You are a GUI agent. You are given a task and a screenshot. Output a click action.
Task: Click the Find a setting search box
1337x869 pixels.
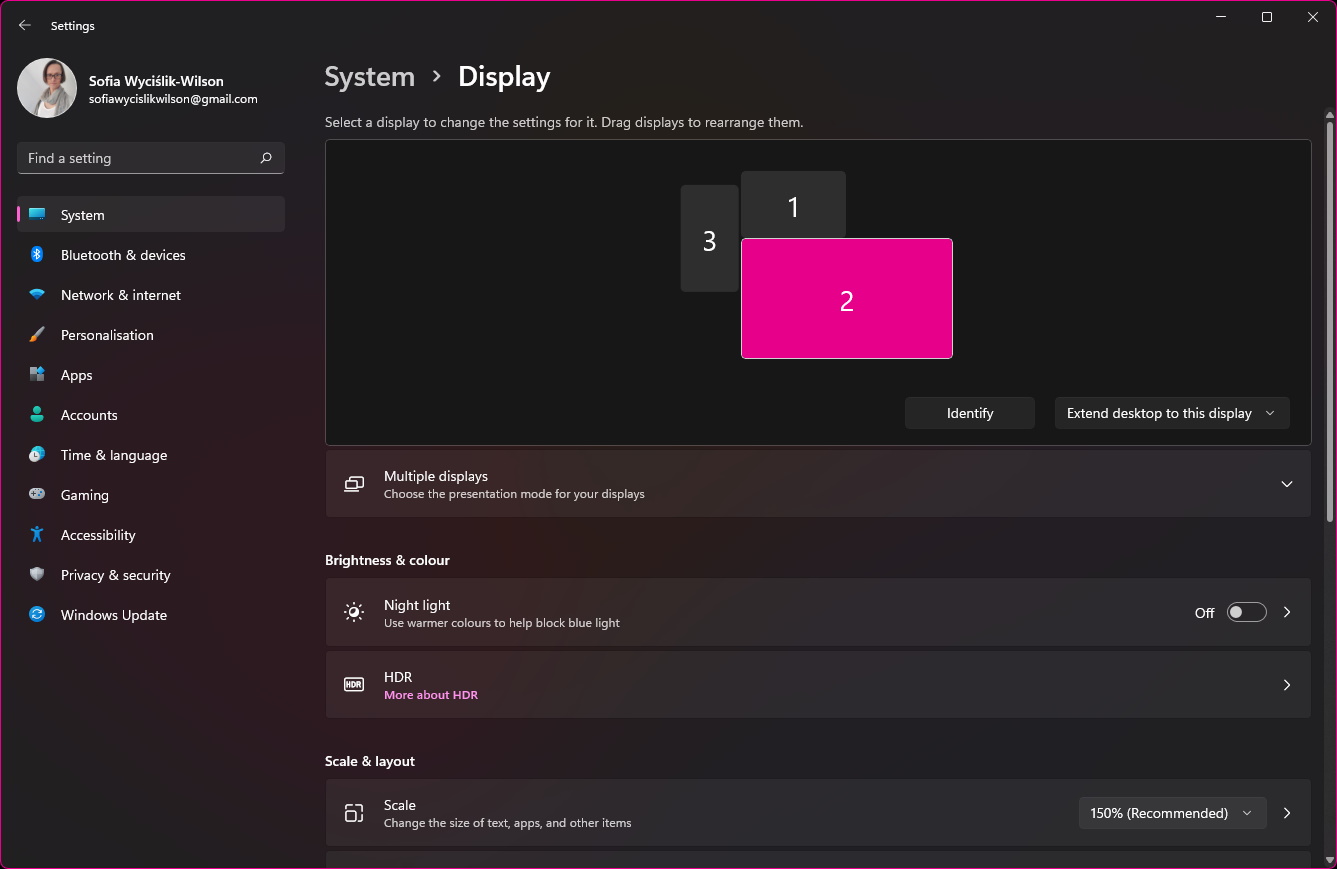(150, 157)
